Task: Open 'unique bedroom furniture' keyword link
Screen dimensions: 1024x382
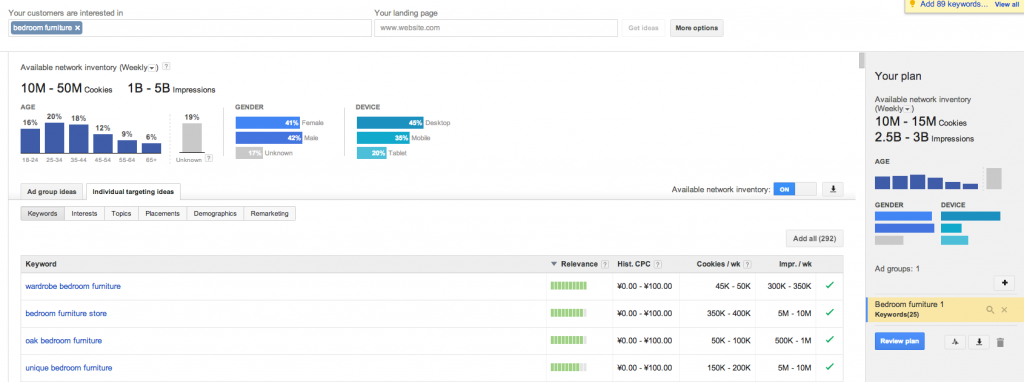Action: tap(69, 368)
